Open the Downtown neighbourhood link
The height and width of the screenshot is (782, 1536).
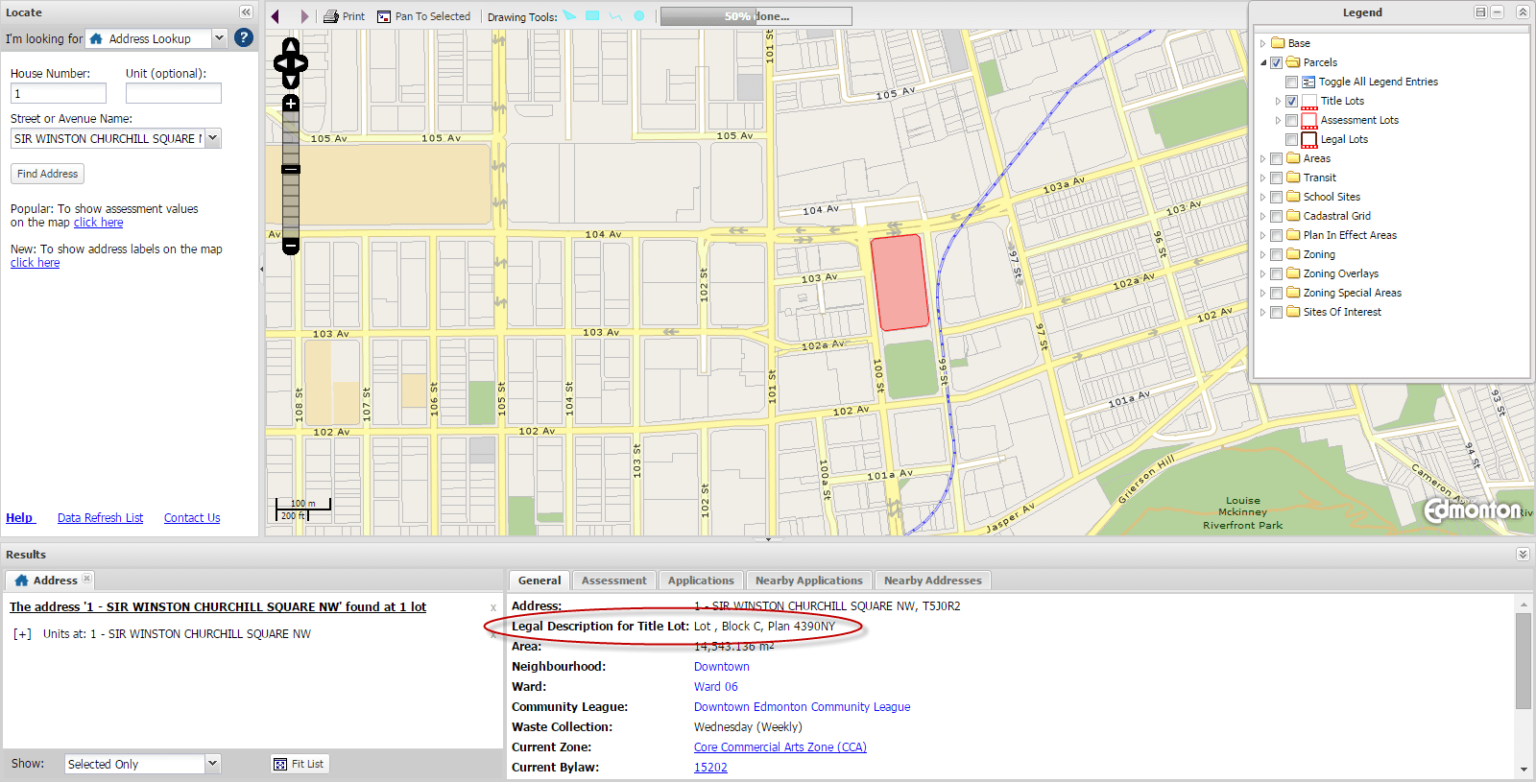point(719,666)
